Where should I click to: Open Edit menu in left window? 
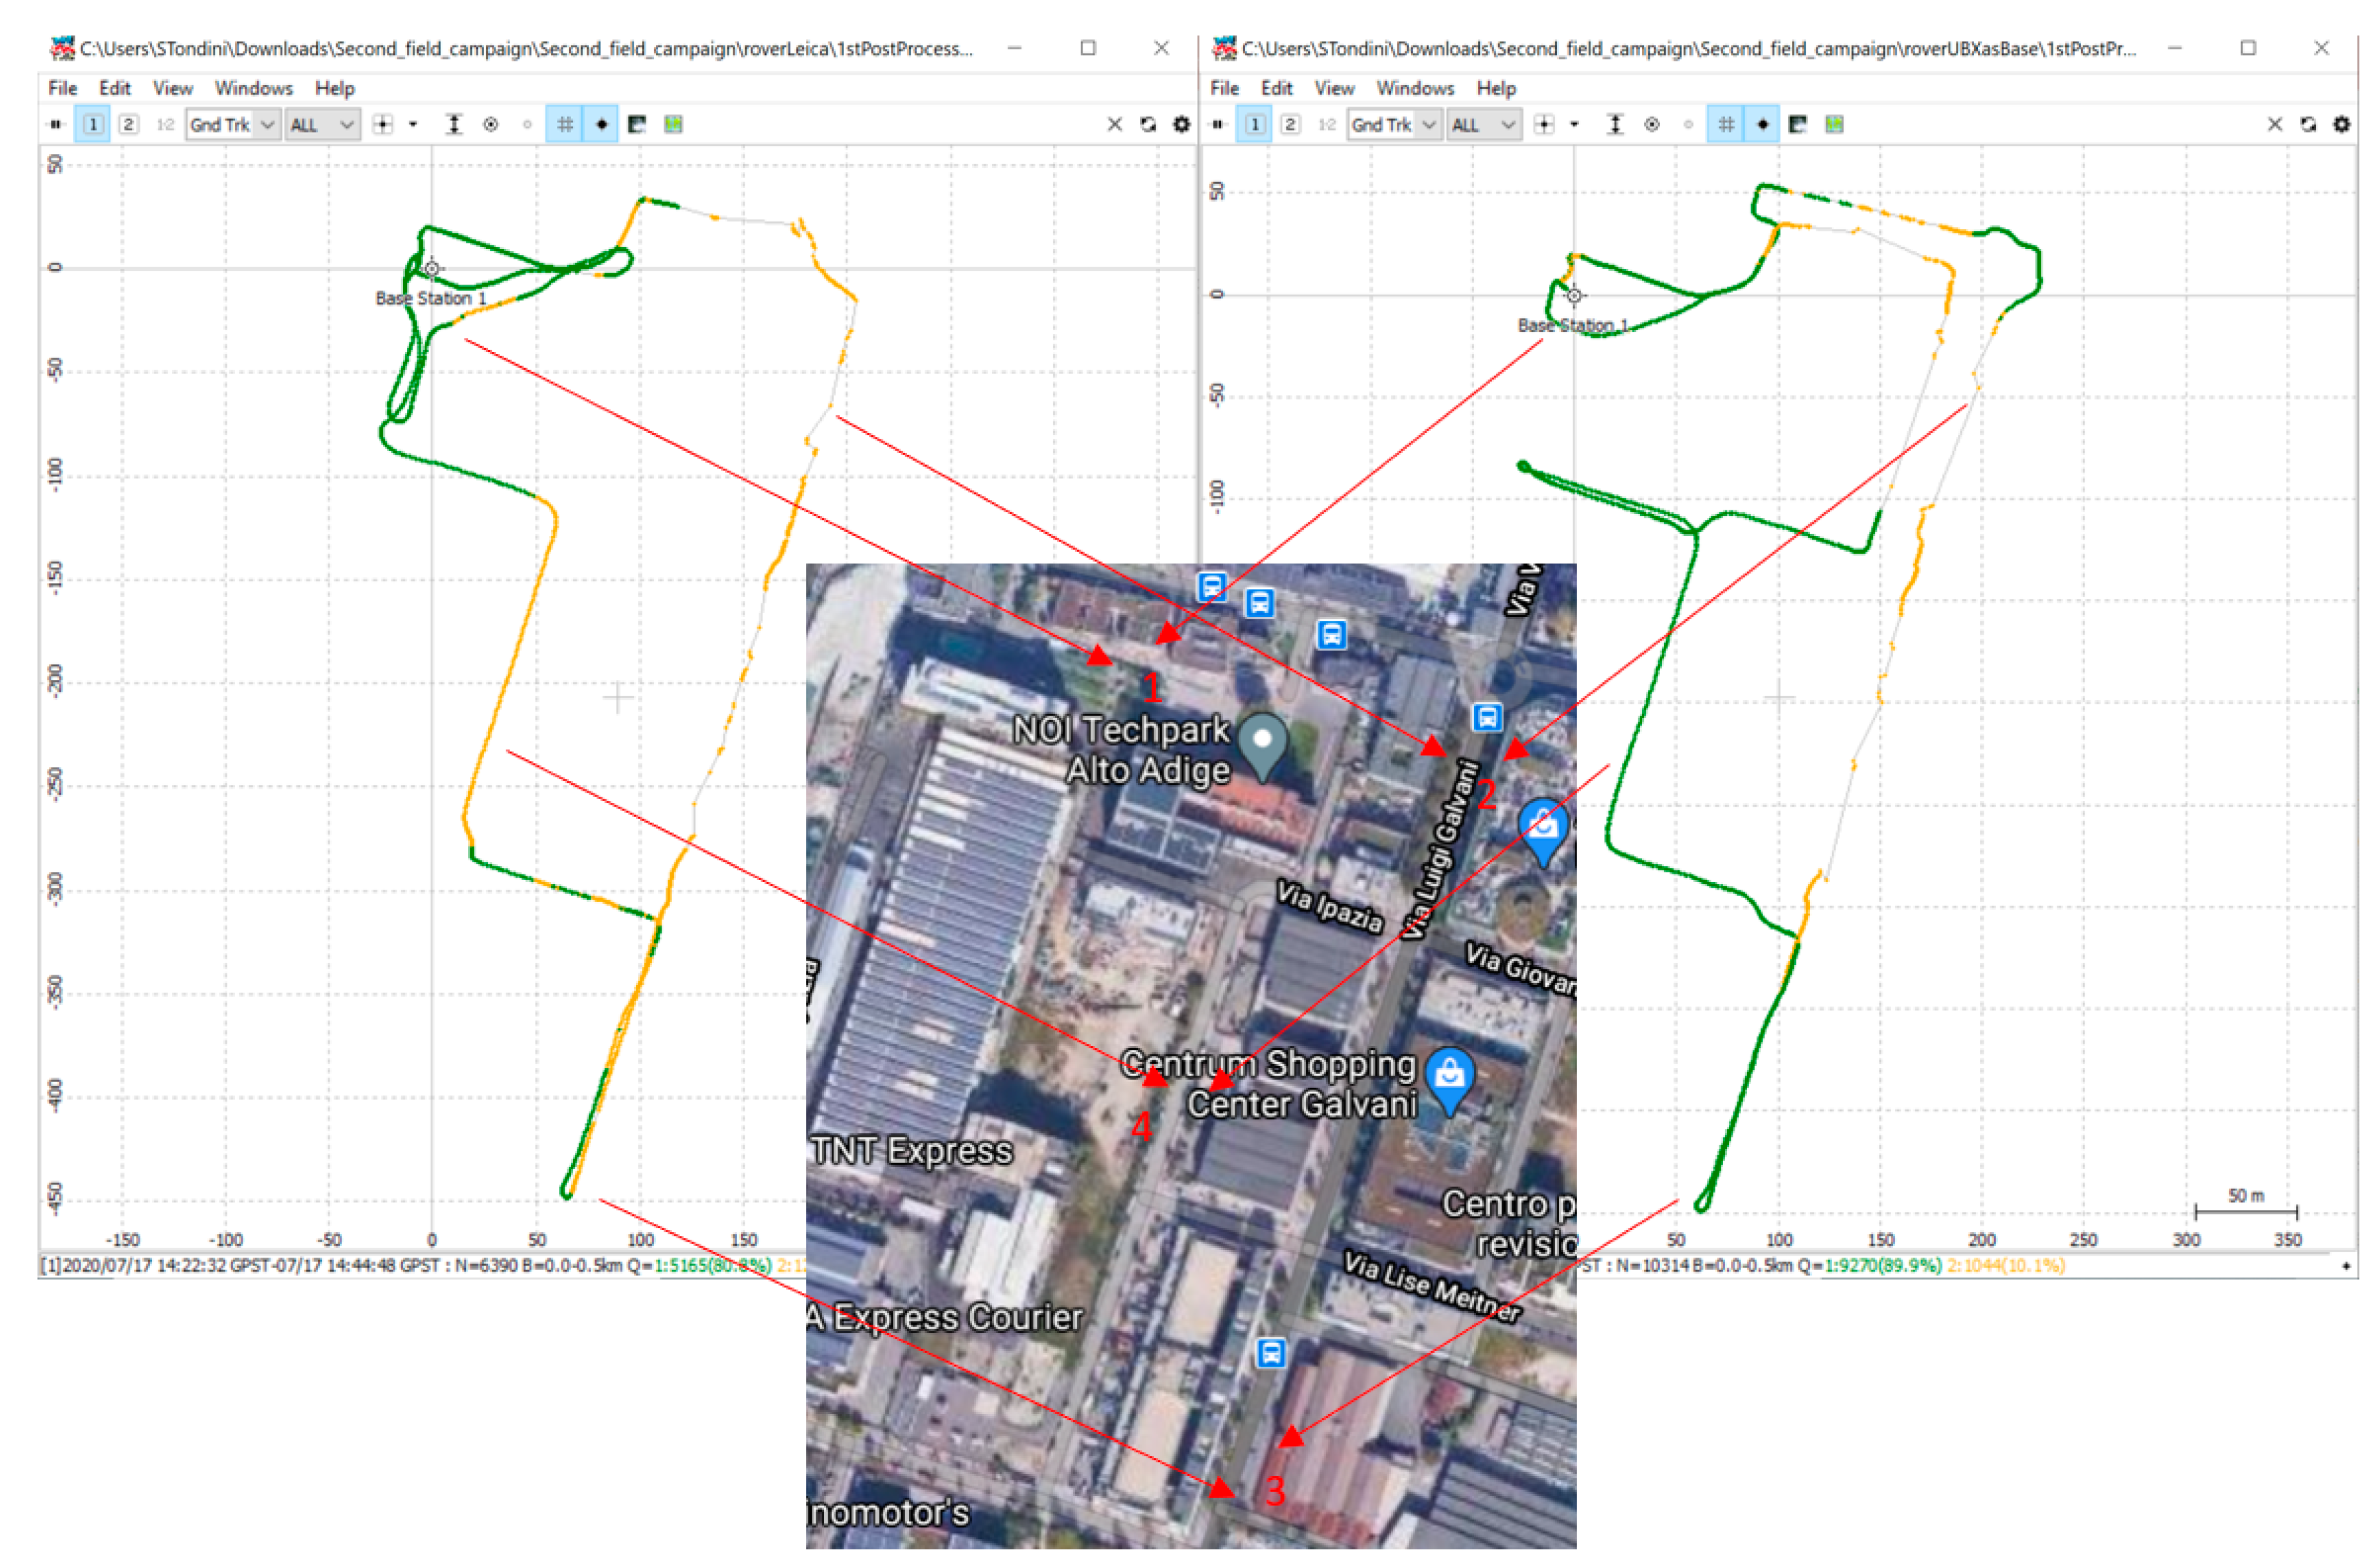pyautogui.click(x=115, y=89)
